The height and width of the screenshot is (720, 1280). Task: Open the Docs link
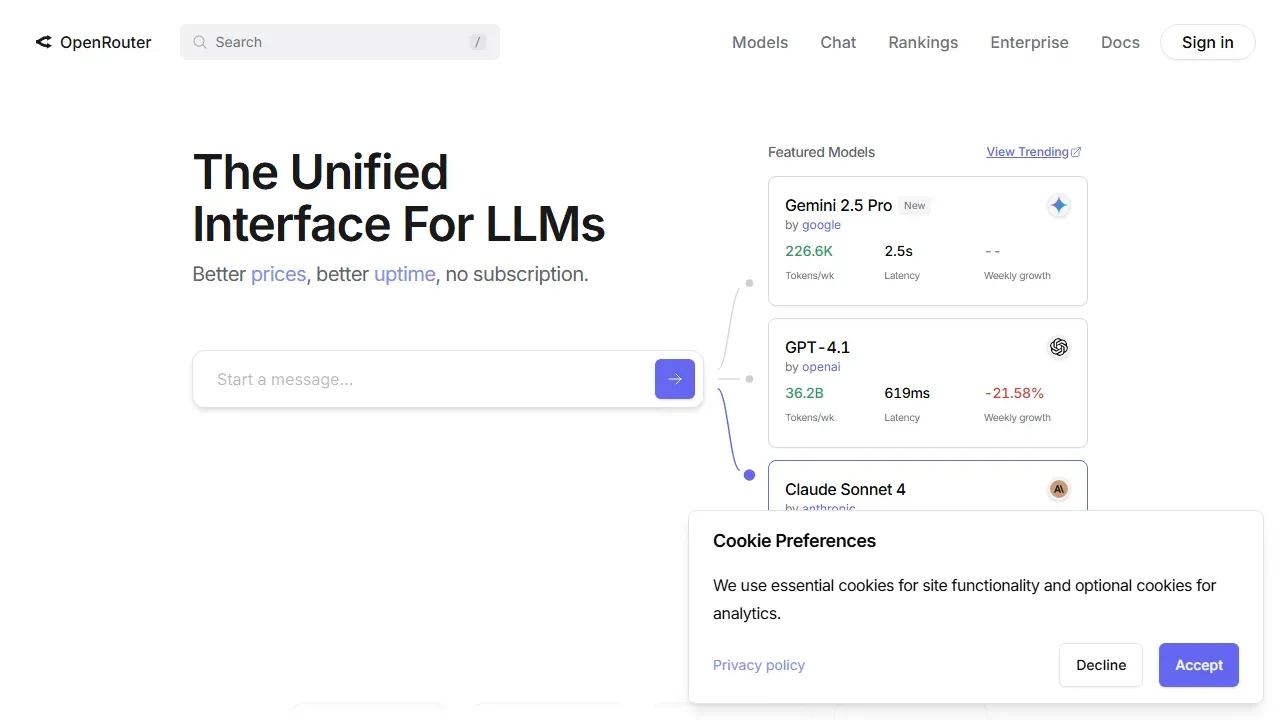click(1120, 42)
